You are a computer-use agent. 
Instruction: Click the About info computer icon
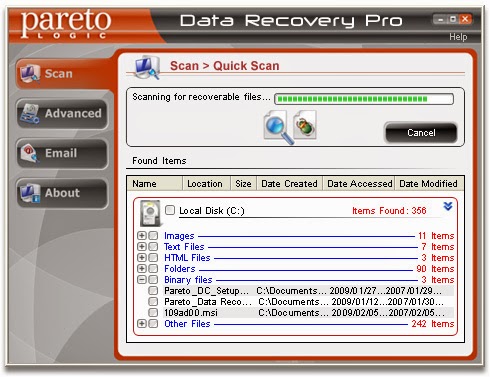30,193
